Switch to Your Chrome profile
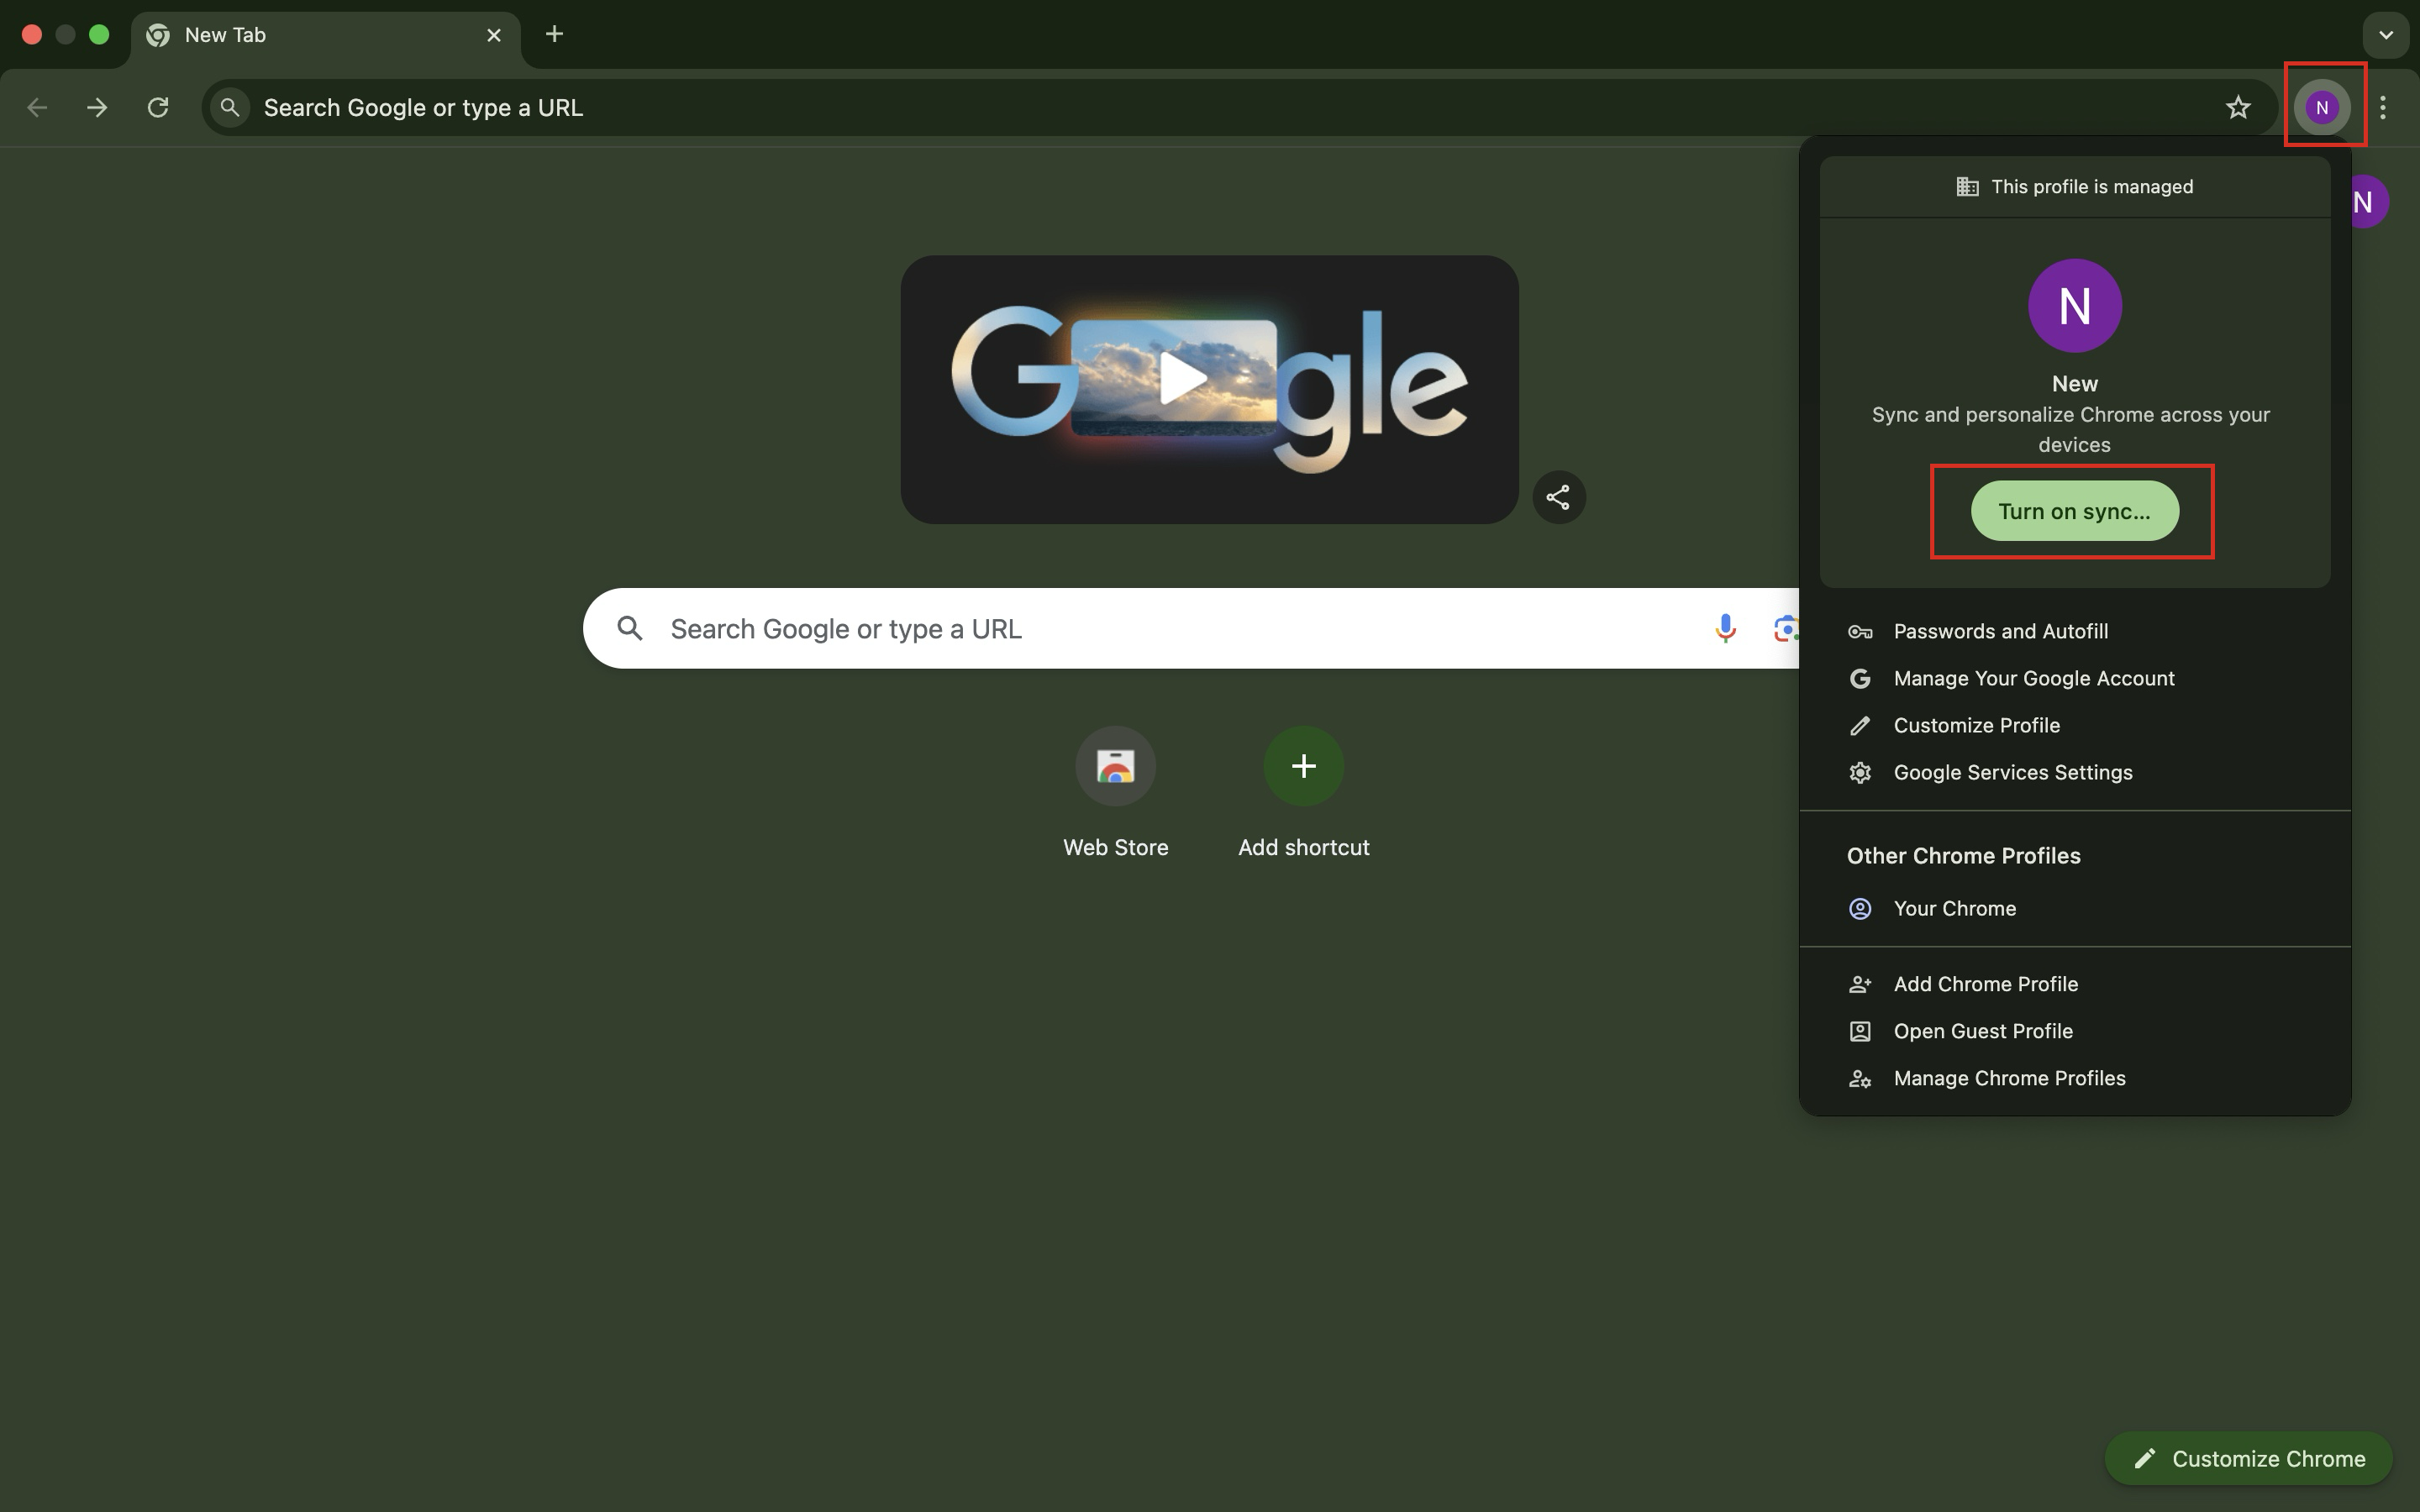Viewport: 2420px width, 1512px height. coord(1954,908)
